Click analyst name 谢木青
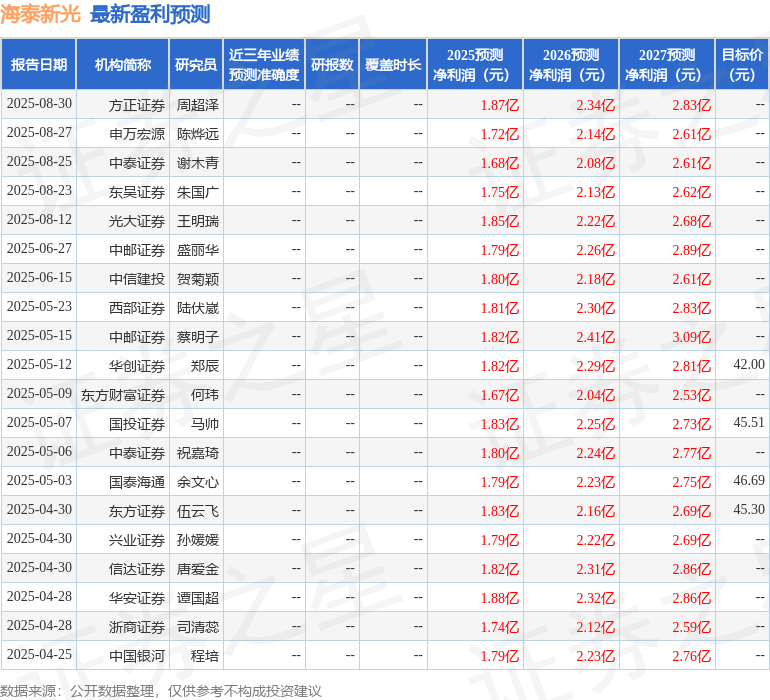The image size is (770, 700). pyautogui.click(x=197, y=163)
